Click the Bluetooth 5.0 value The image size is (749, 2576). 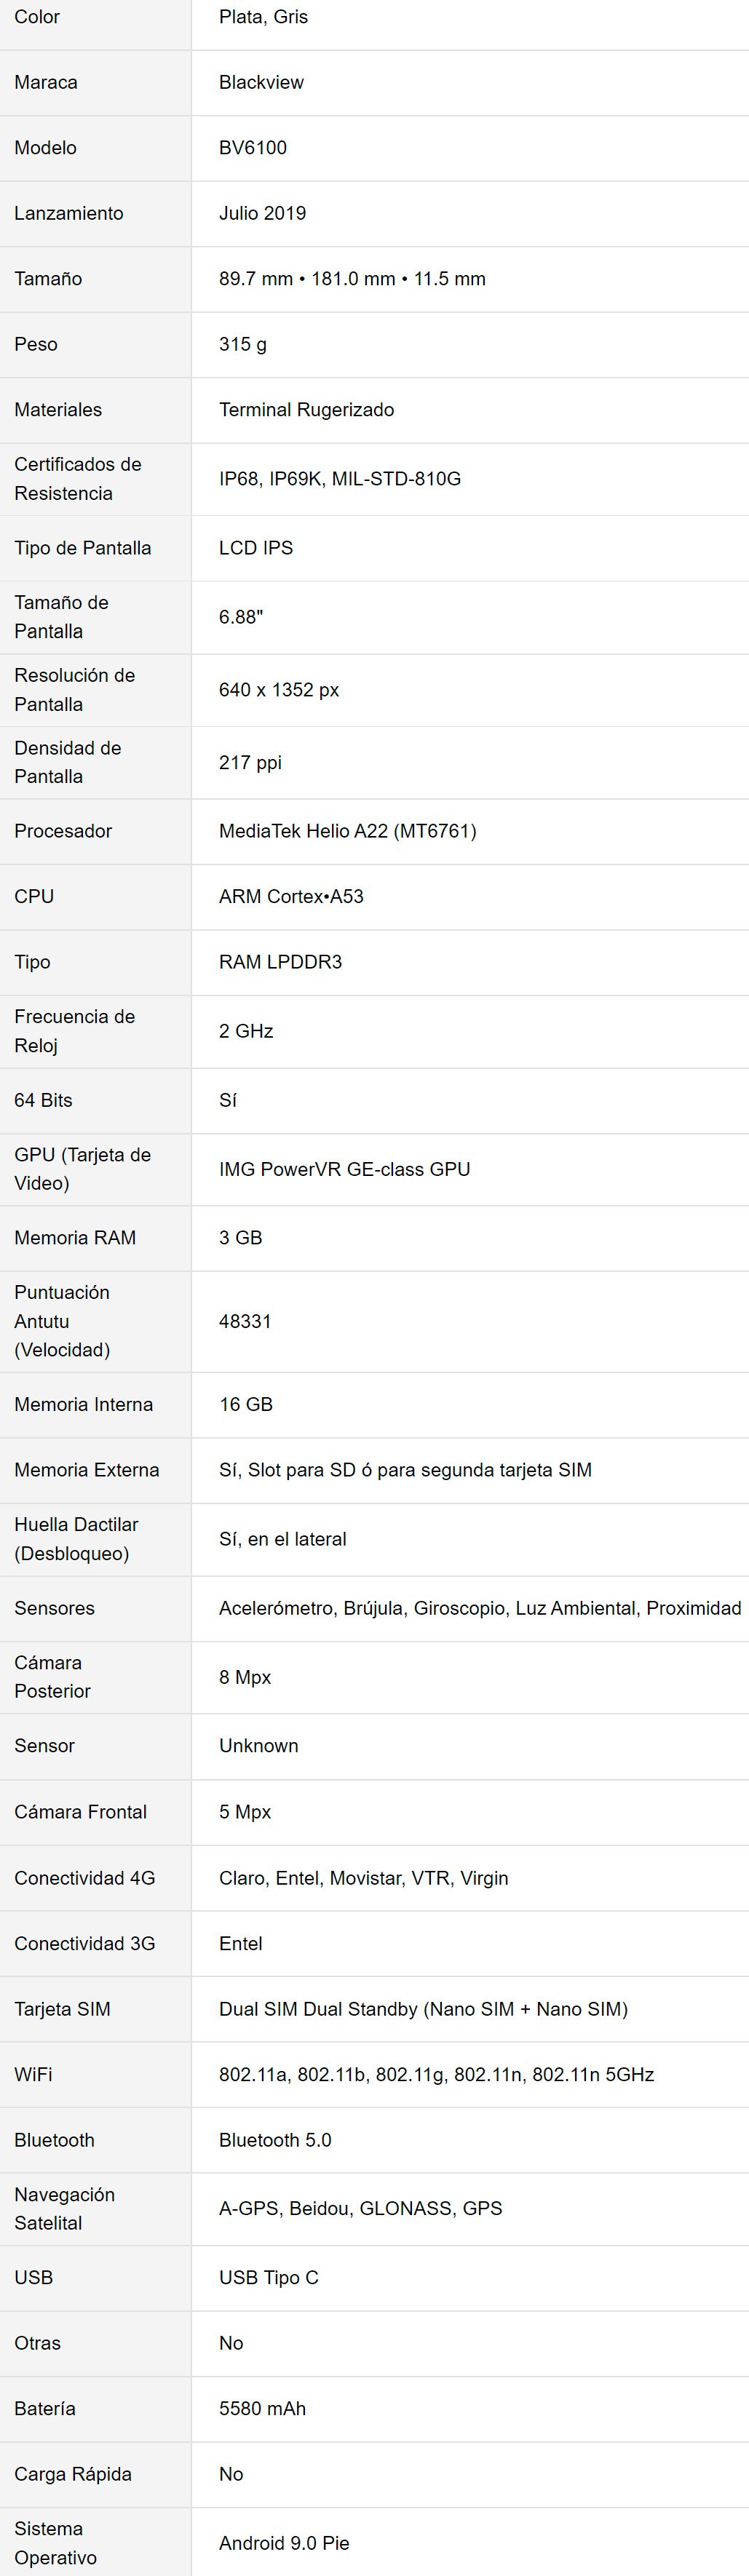click(275, 2140)
